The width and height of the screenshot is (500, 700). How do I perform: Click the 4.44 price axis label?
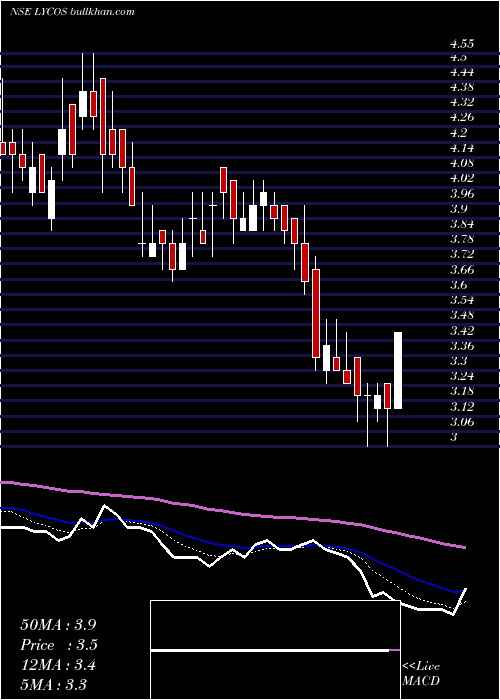coord(462,72)
